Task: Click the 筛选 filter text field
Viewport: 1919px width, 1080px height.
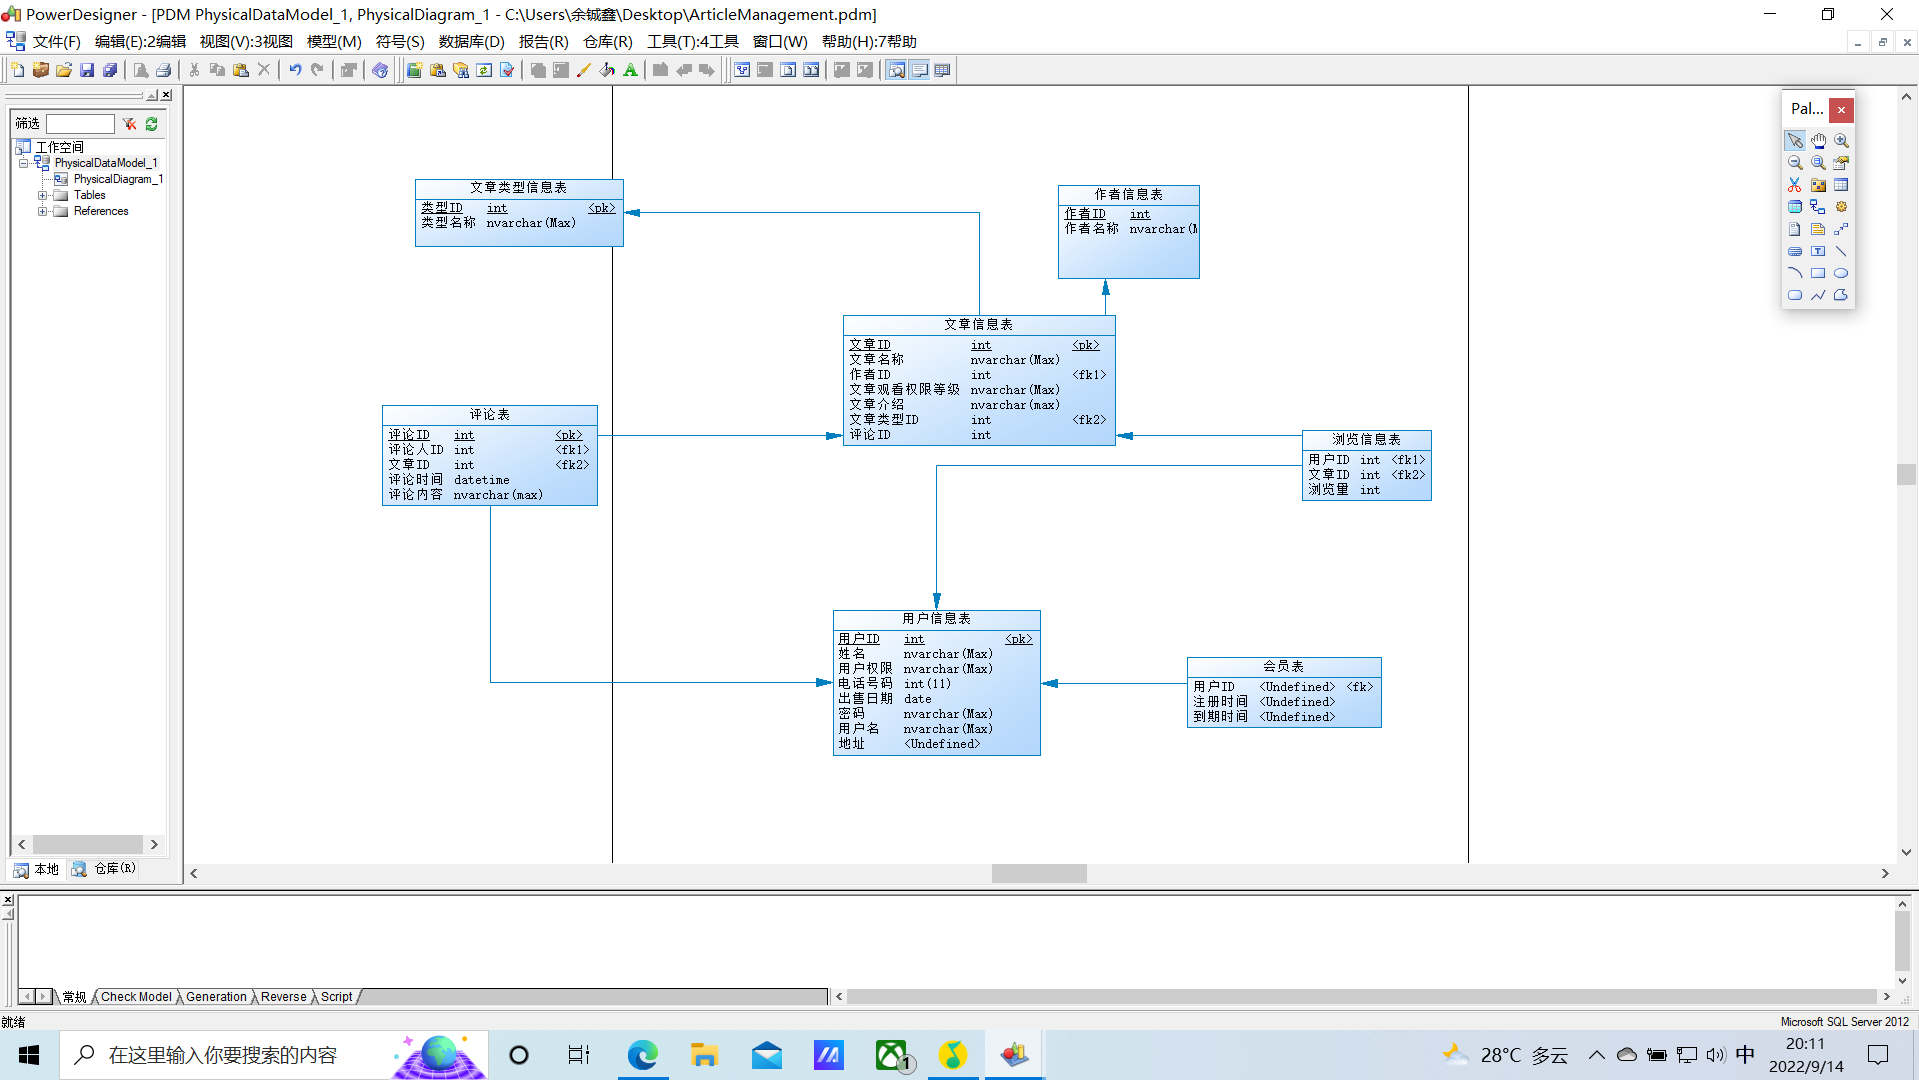Action: tap(80, 124)
